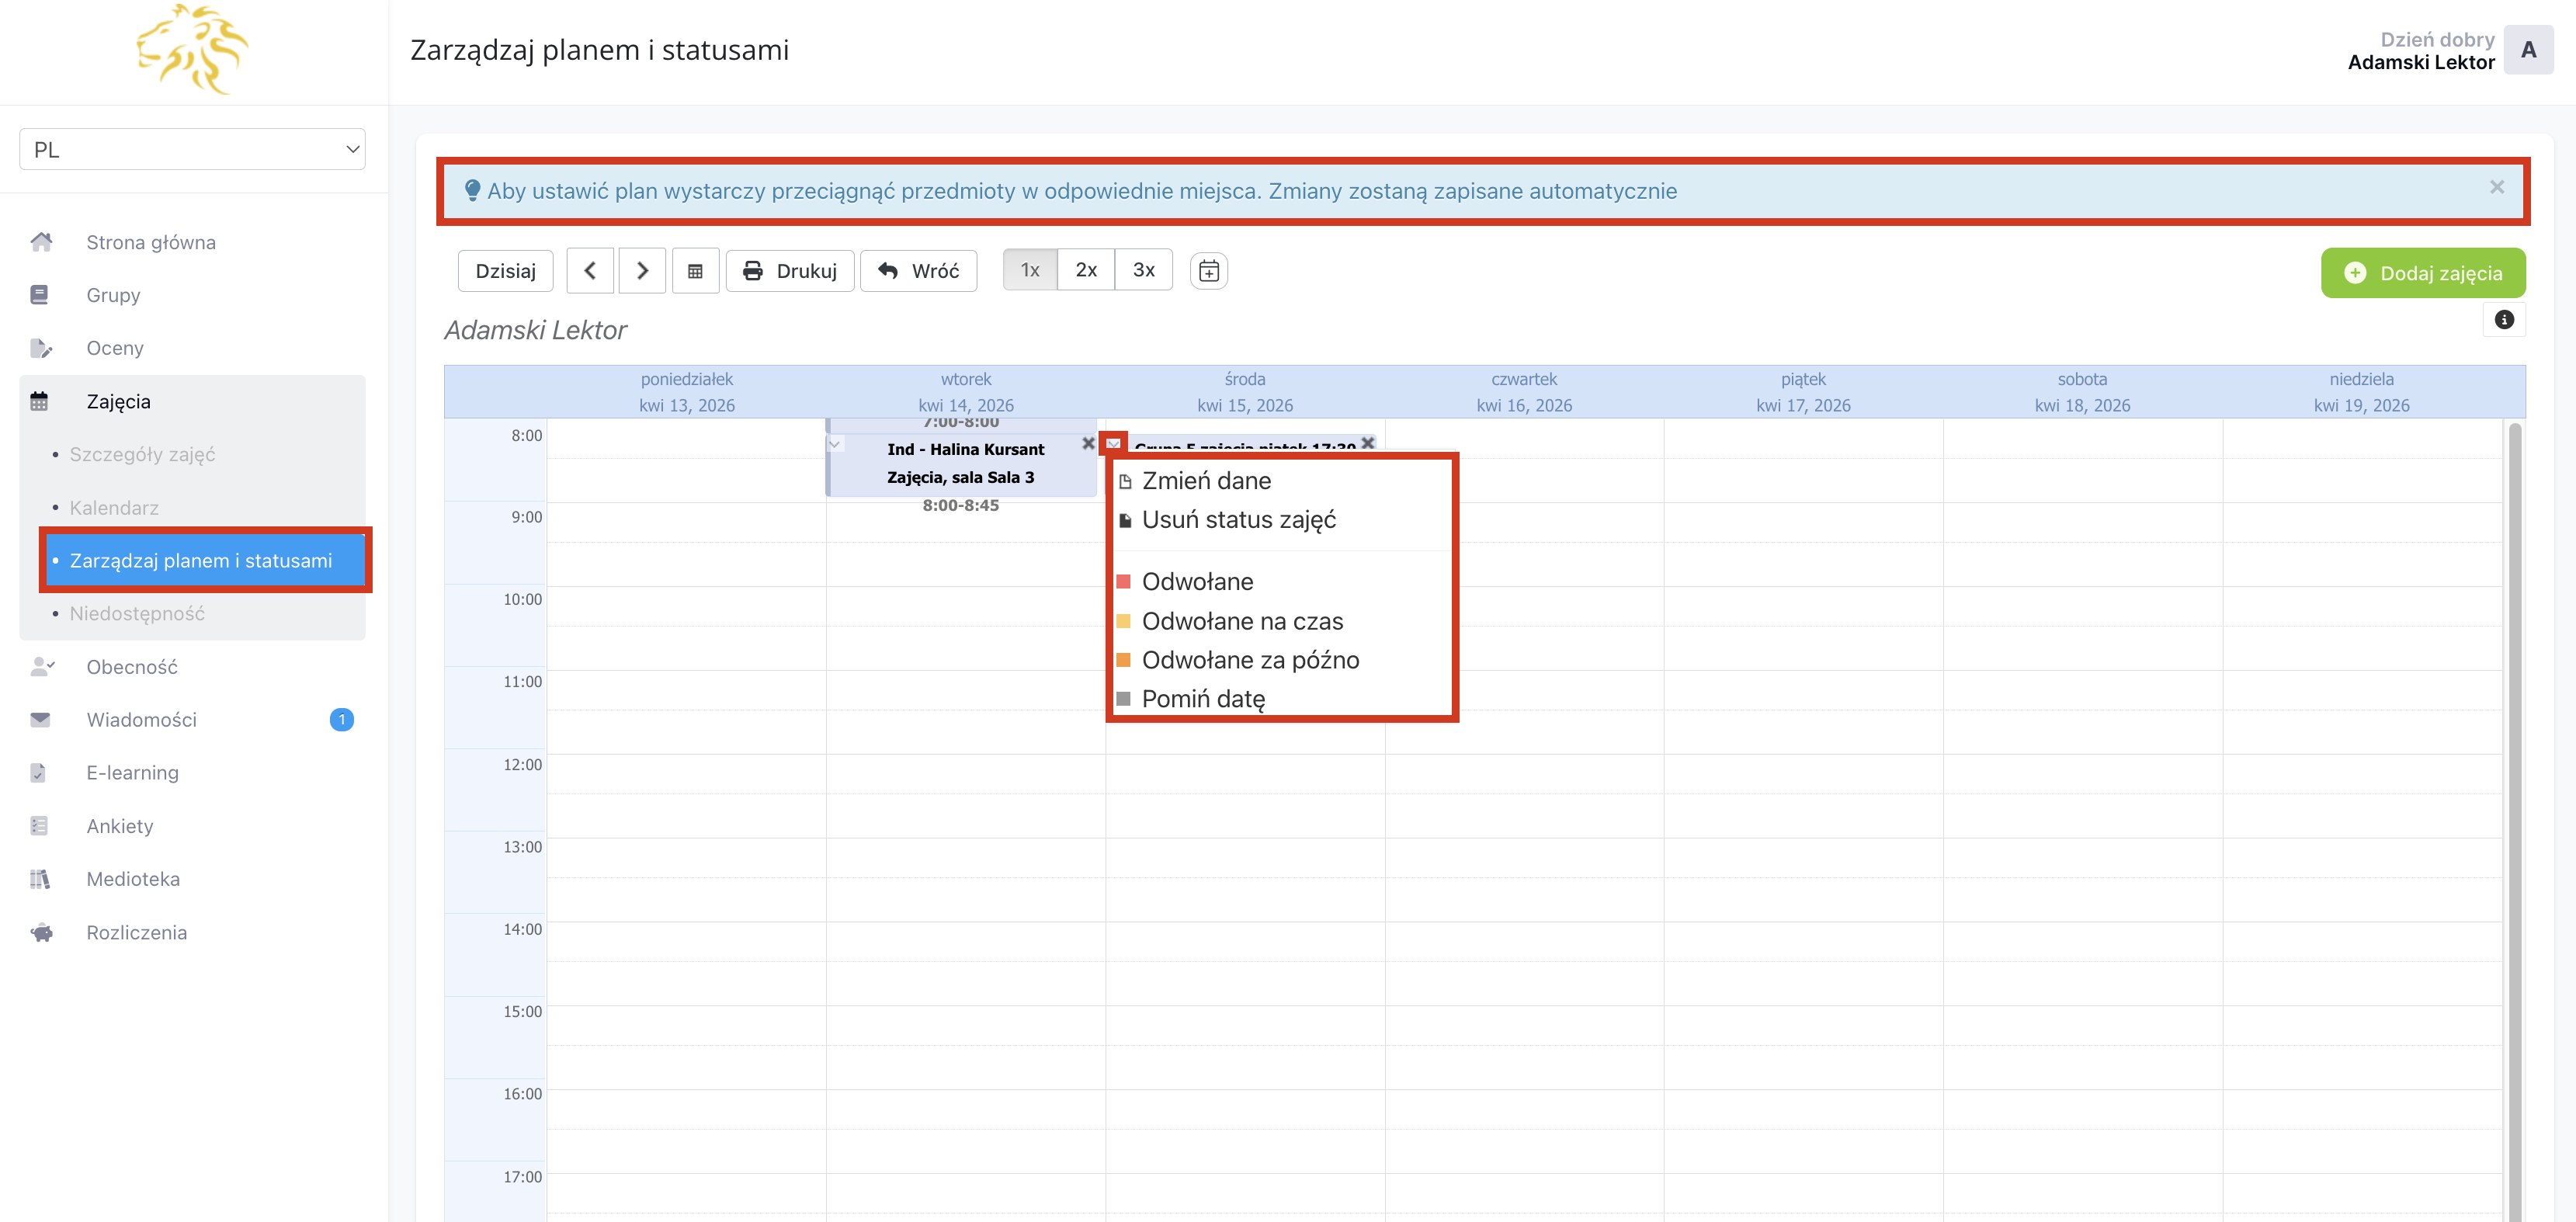The width and height of the screenshot is (2576, 1222).
Task: Click the green Dodaj zajęcia button
Action: click(2422, 273)
